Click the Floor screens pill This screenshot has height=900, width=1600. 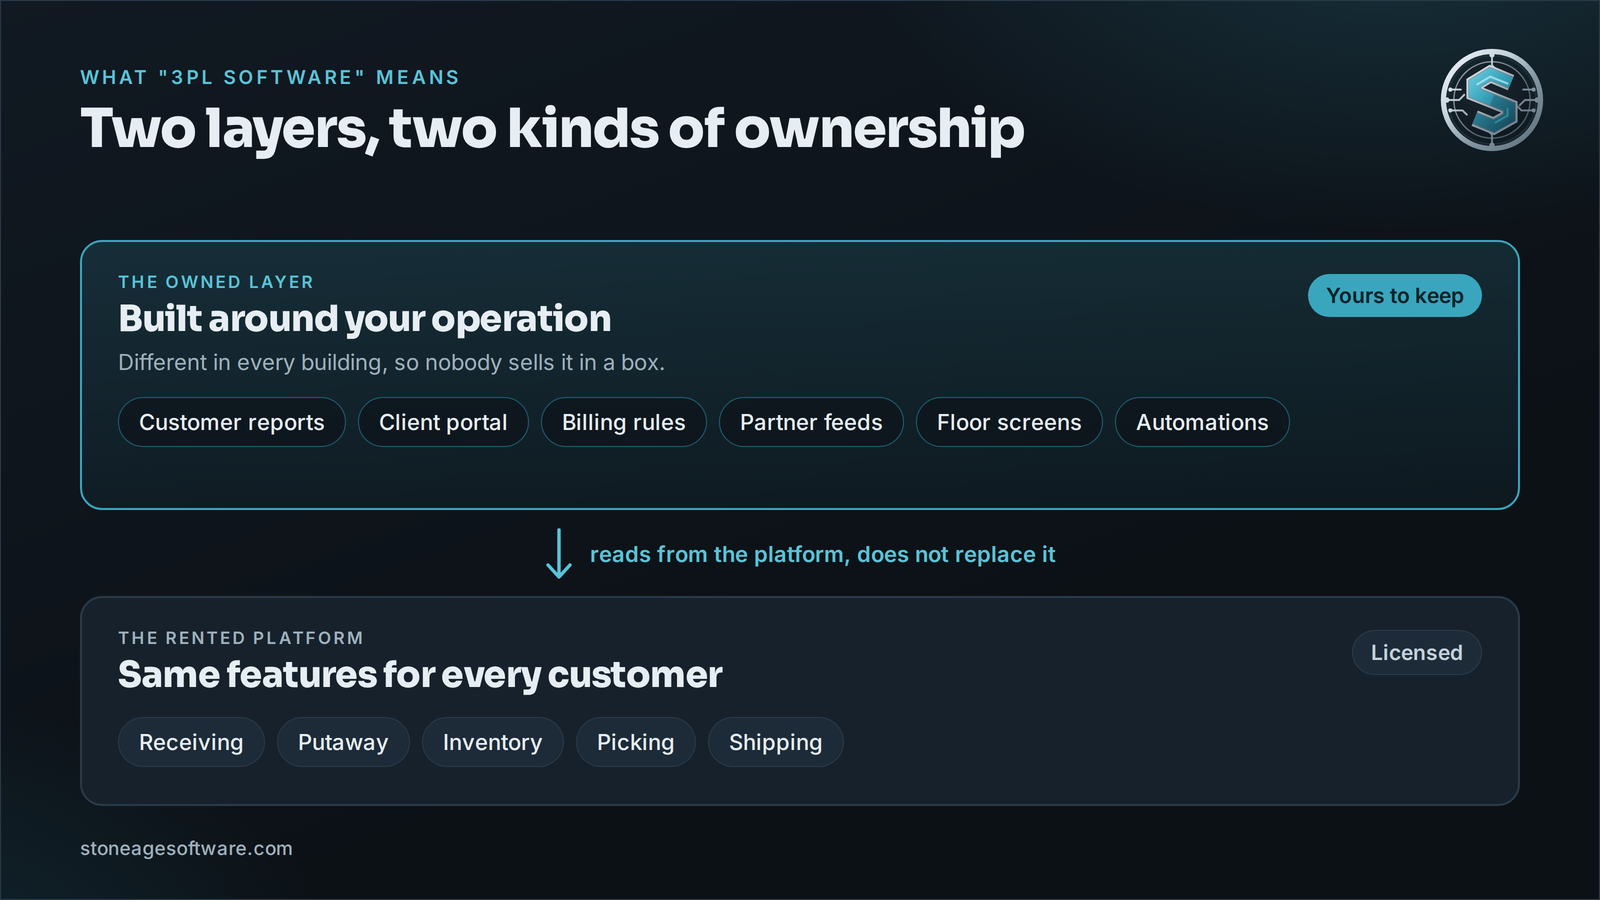(x=1009, y=422)
